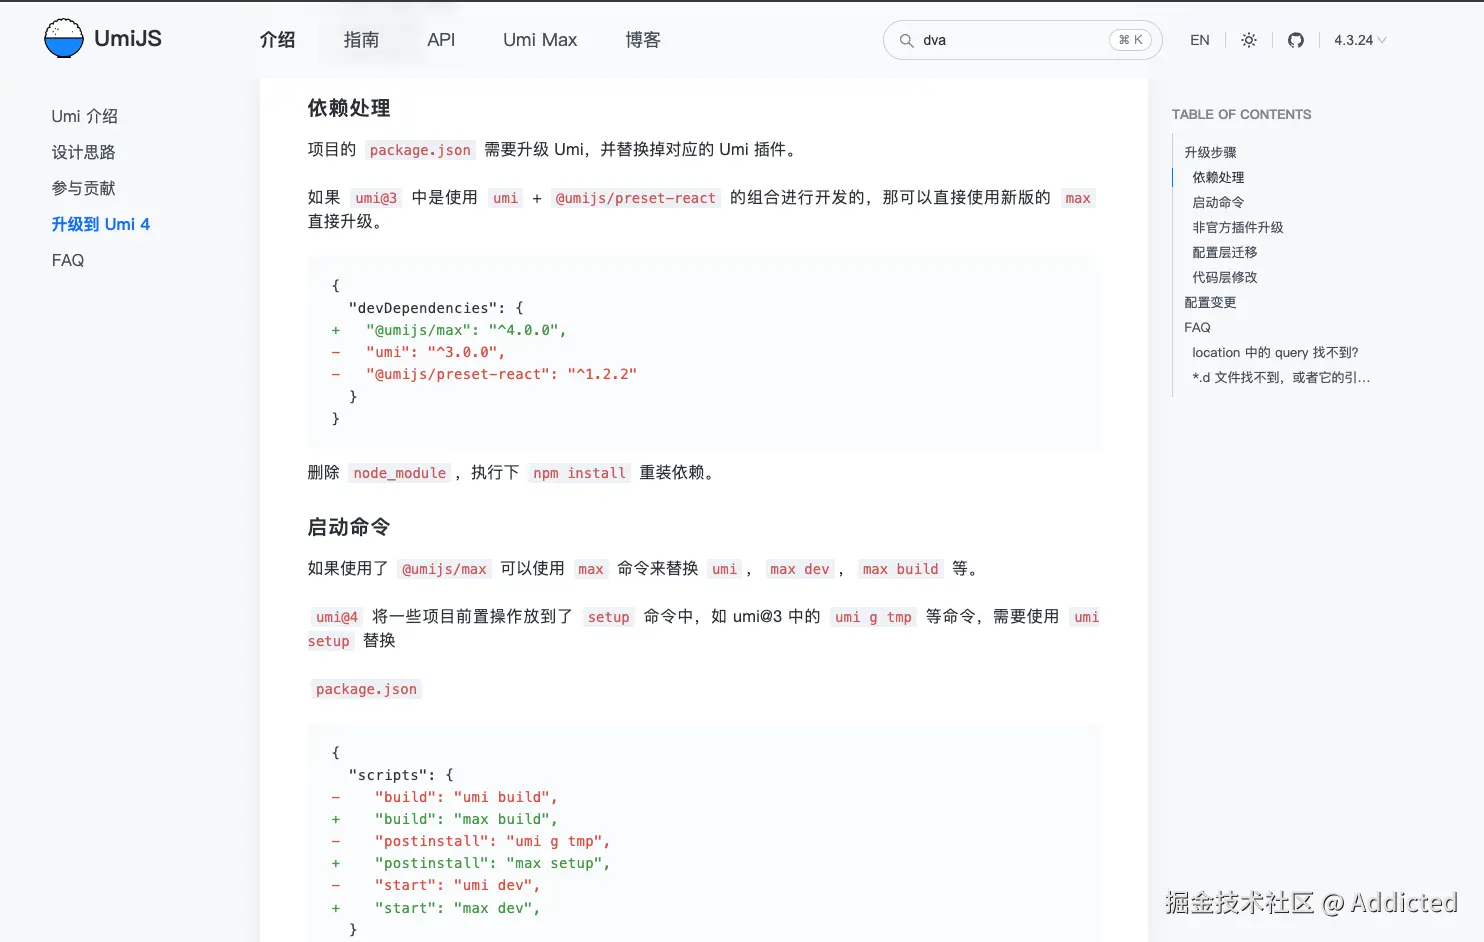The height and width of the screenshot is (942, 1484).
Task: Click the ⌘K shortcut badge
Action: point(1131,40)
